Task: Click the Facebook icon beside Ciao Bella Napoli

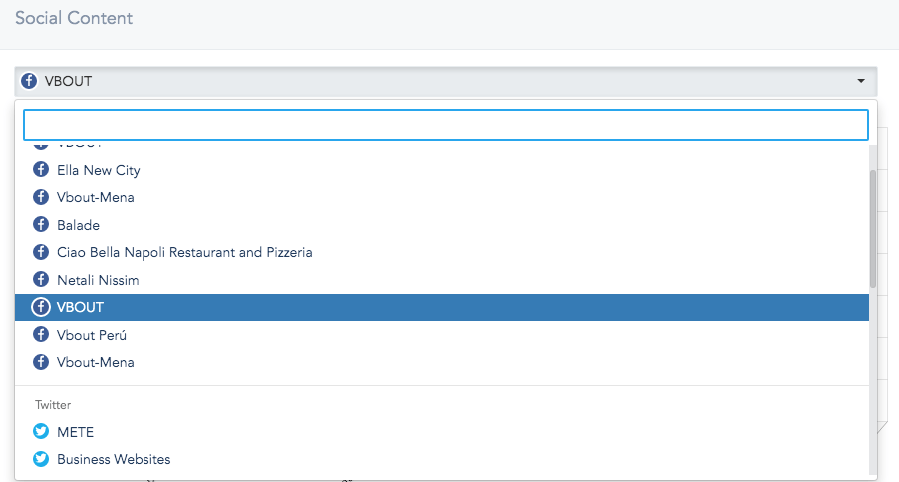Action: pos(41,252)
